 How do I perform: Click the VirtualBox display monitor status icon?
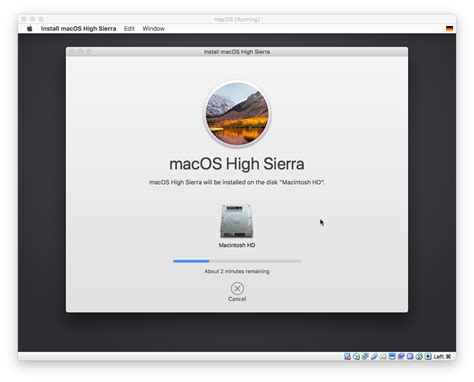392,356
